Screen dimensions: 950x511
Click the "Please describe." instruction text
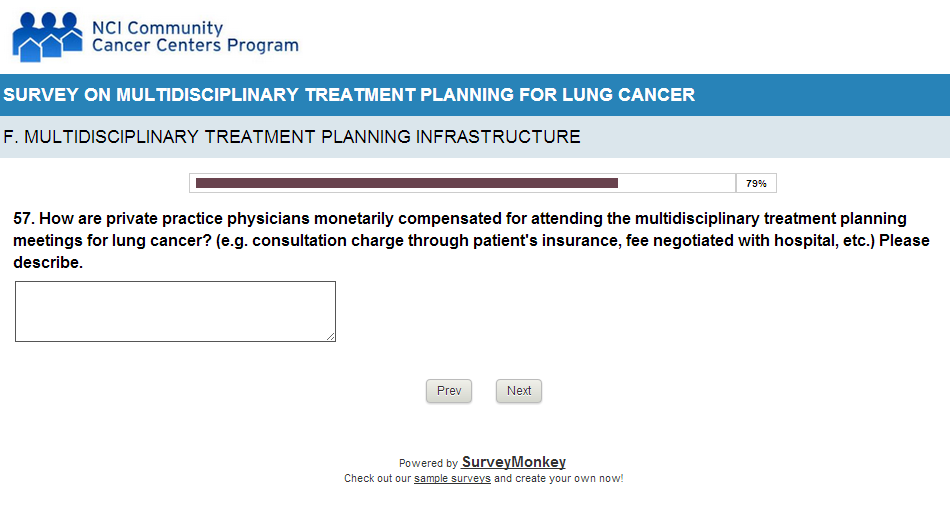(x=48, y=263)
